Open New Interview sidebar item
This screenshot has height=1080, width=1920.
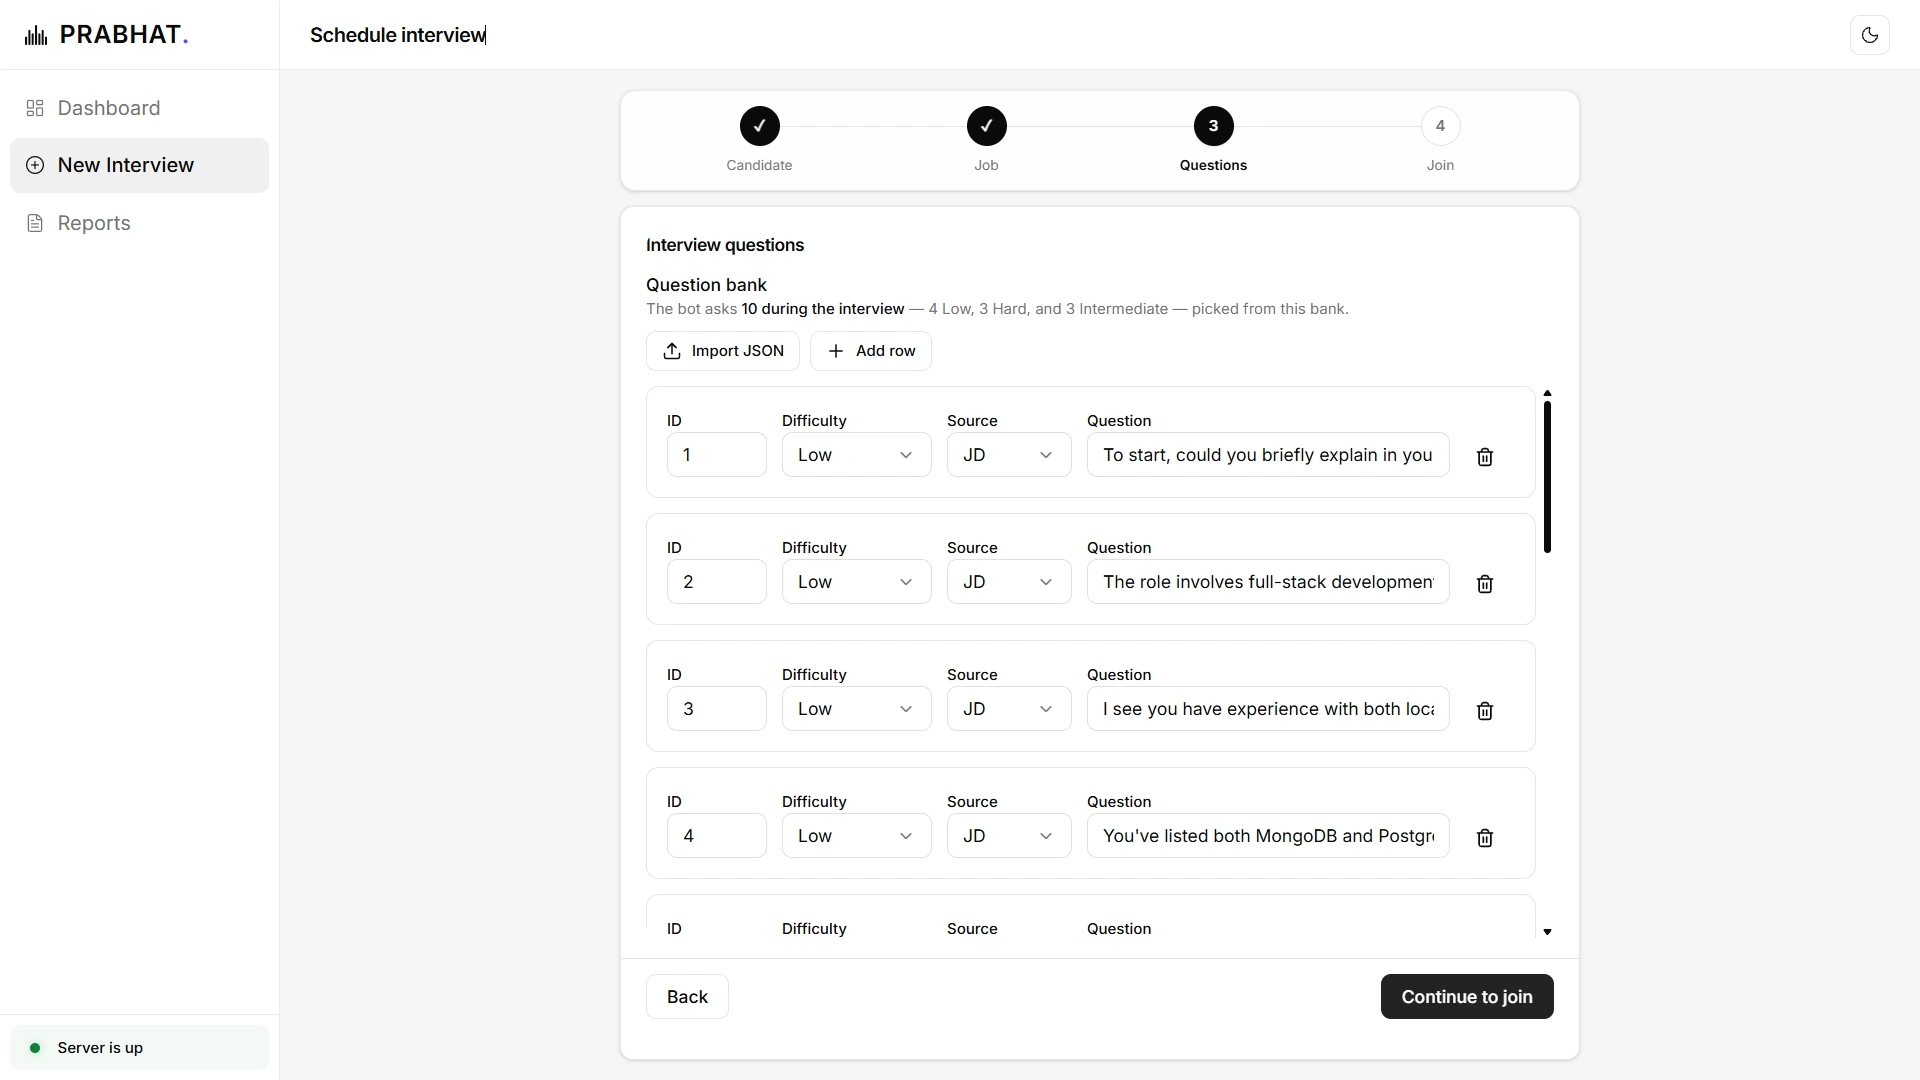(x=139, y=165)
